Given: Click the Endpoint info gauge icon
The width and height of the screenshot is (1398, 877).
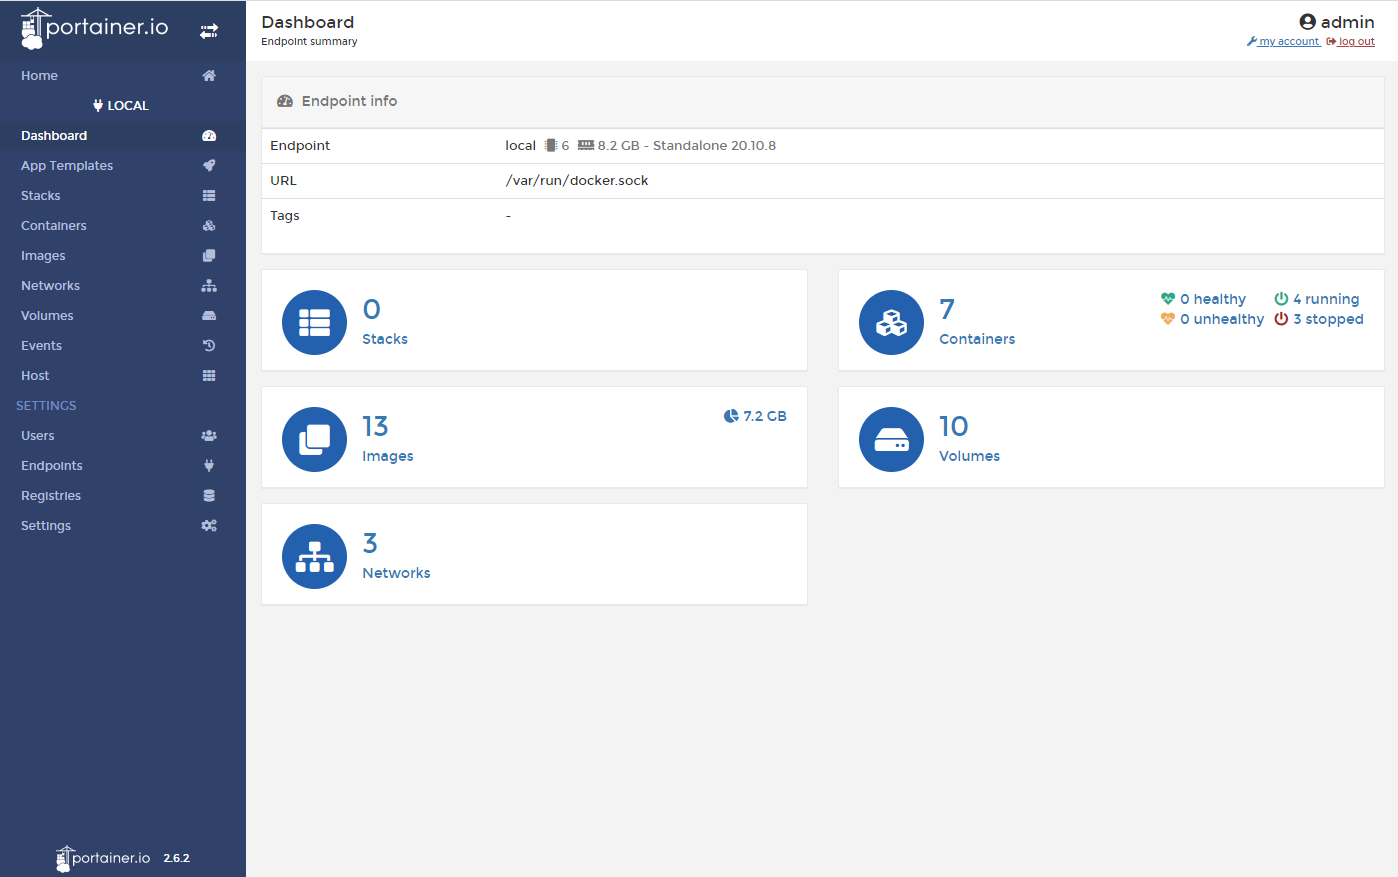Looking at the screenshot, I should click(x=285, y=101).
